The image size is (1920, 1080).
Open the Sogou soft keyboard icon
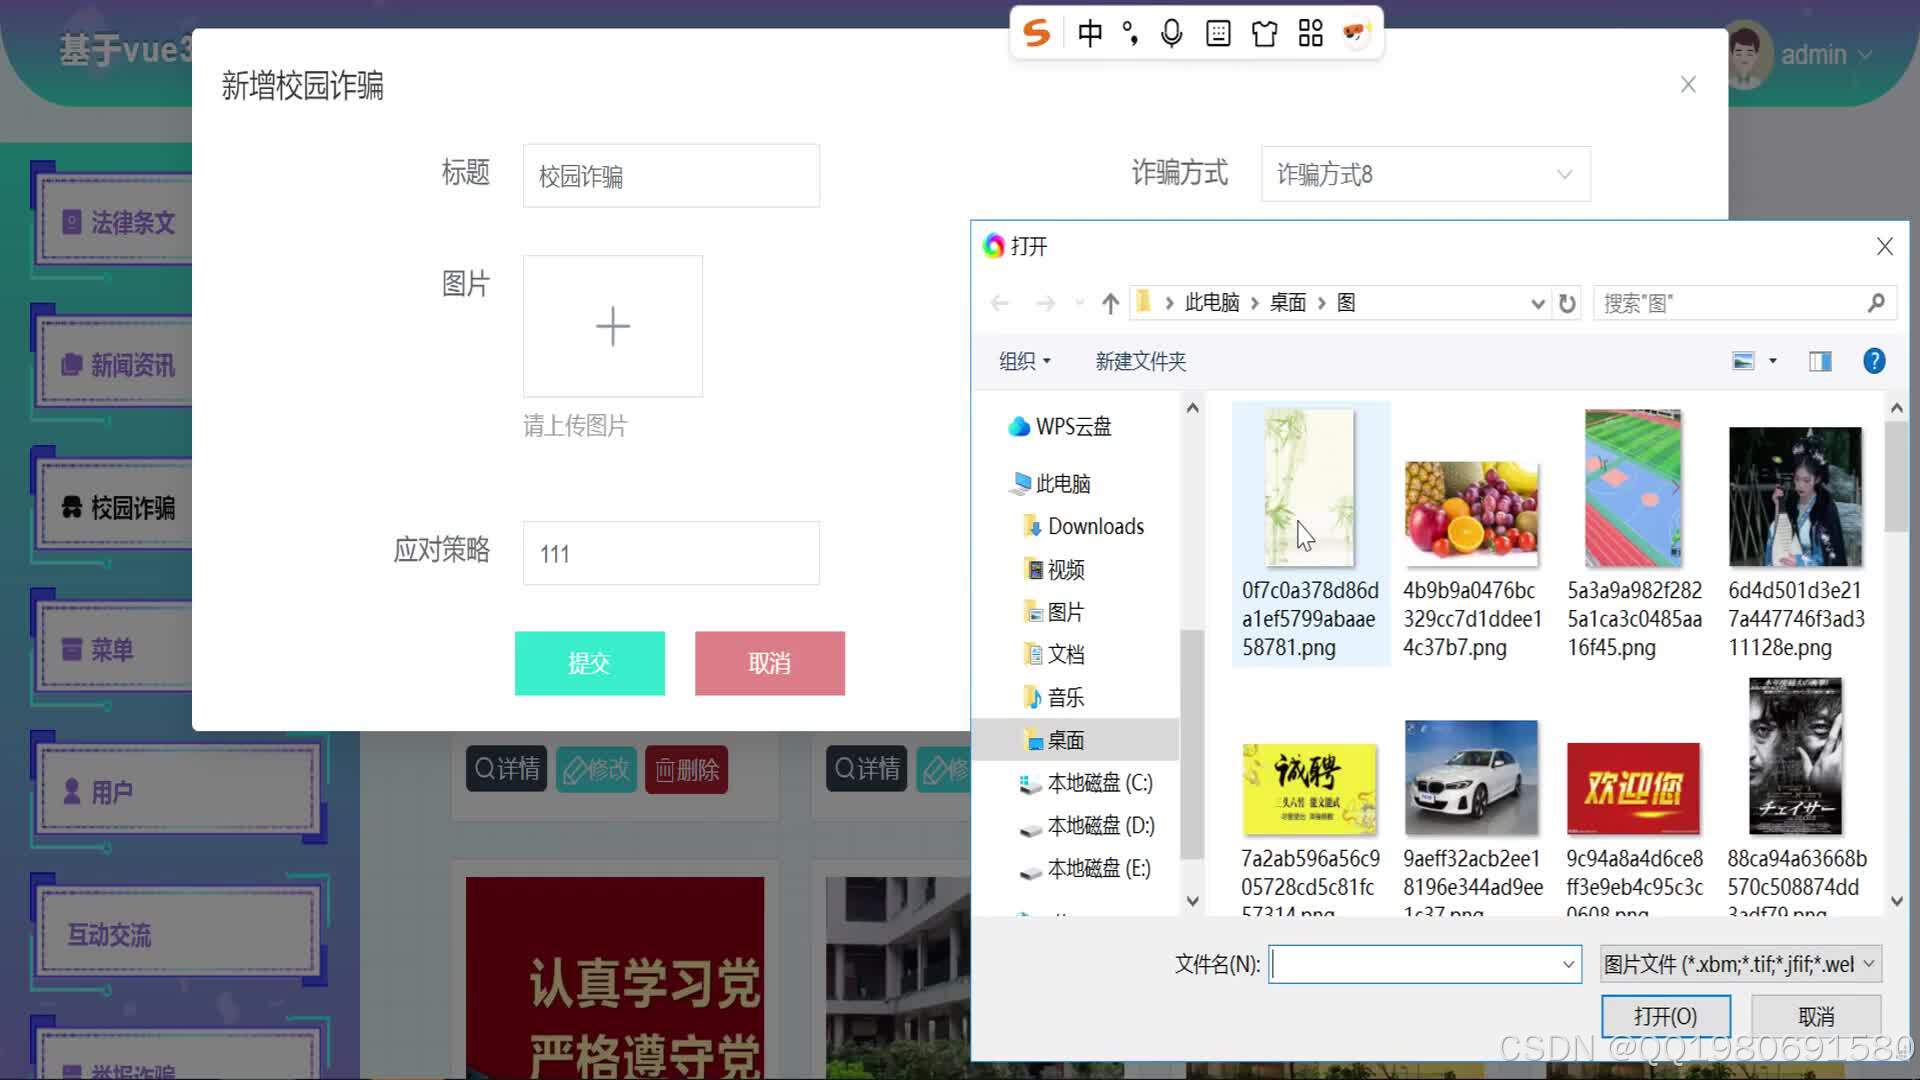pyautogui.click(x=1218, y=33)
